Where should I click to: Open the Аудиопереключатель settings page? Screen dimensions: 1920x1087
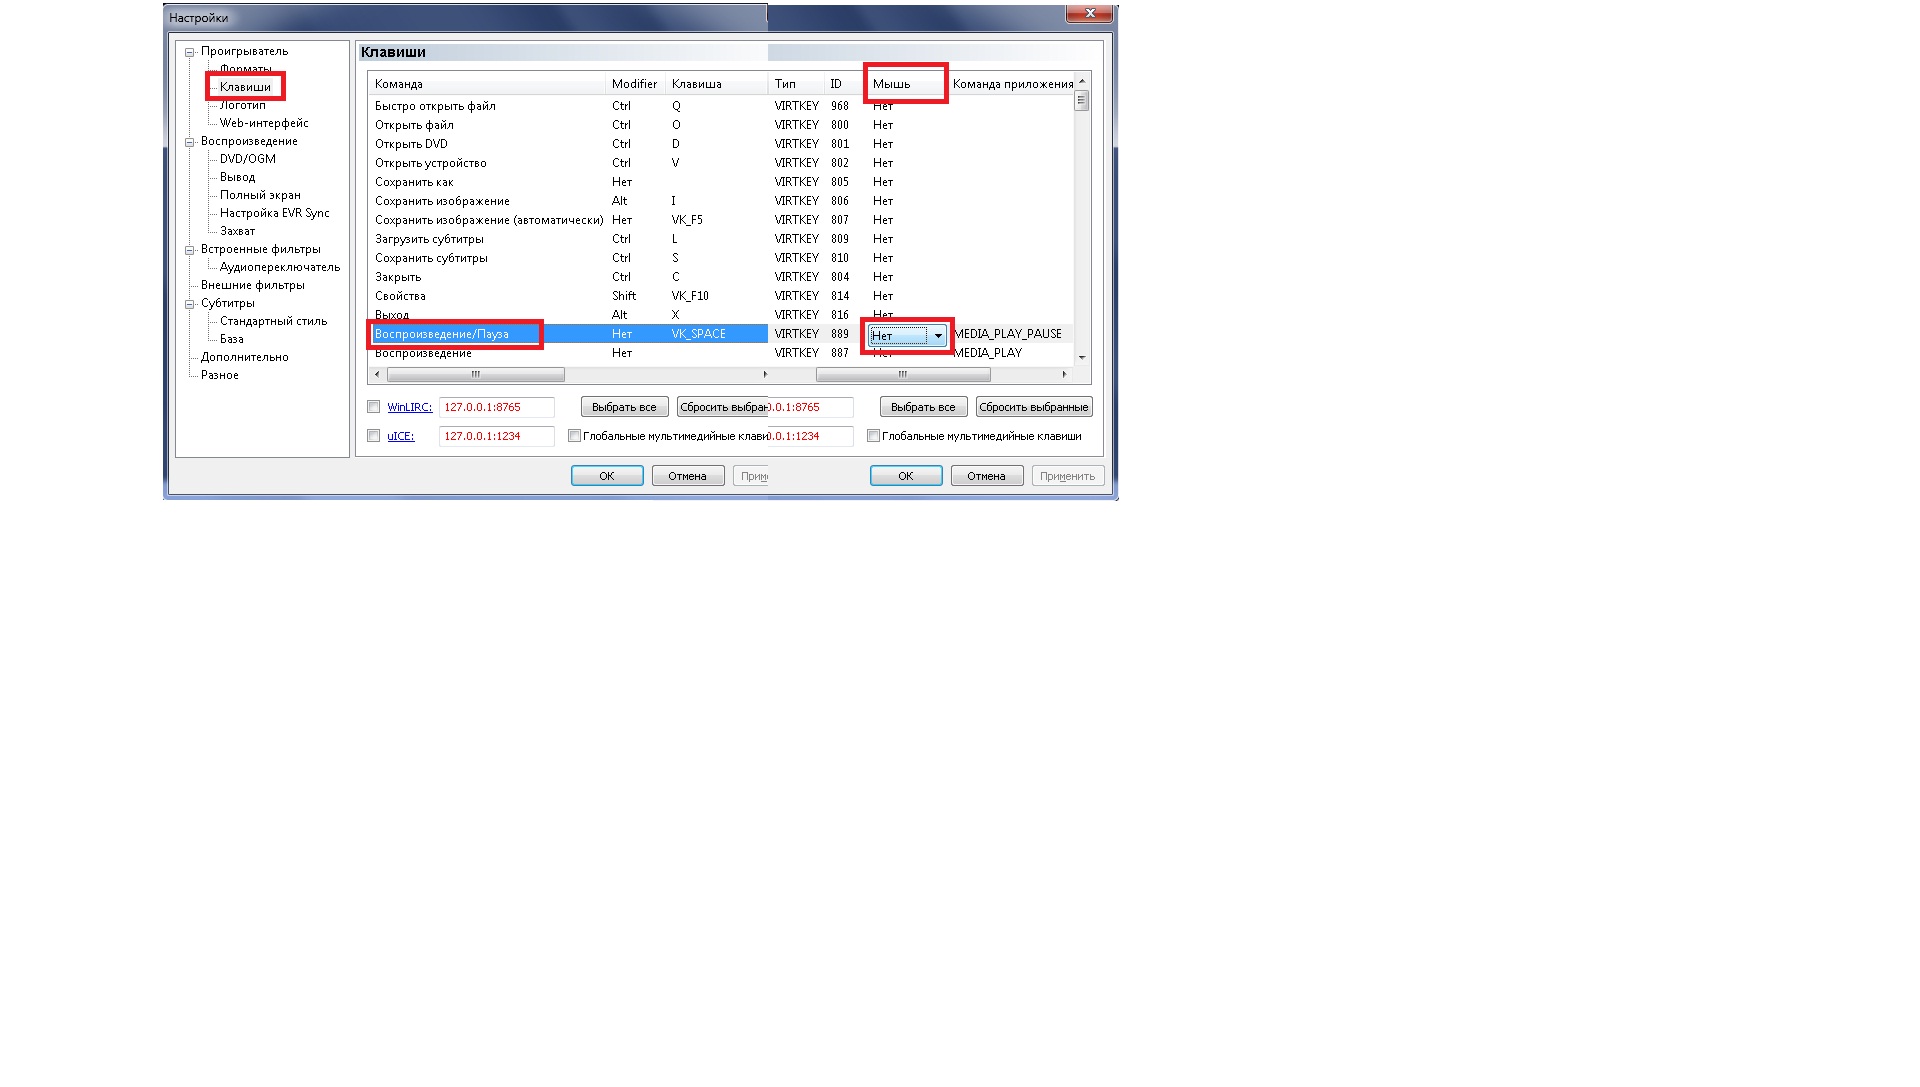pos(280,267)
